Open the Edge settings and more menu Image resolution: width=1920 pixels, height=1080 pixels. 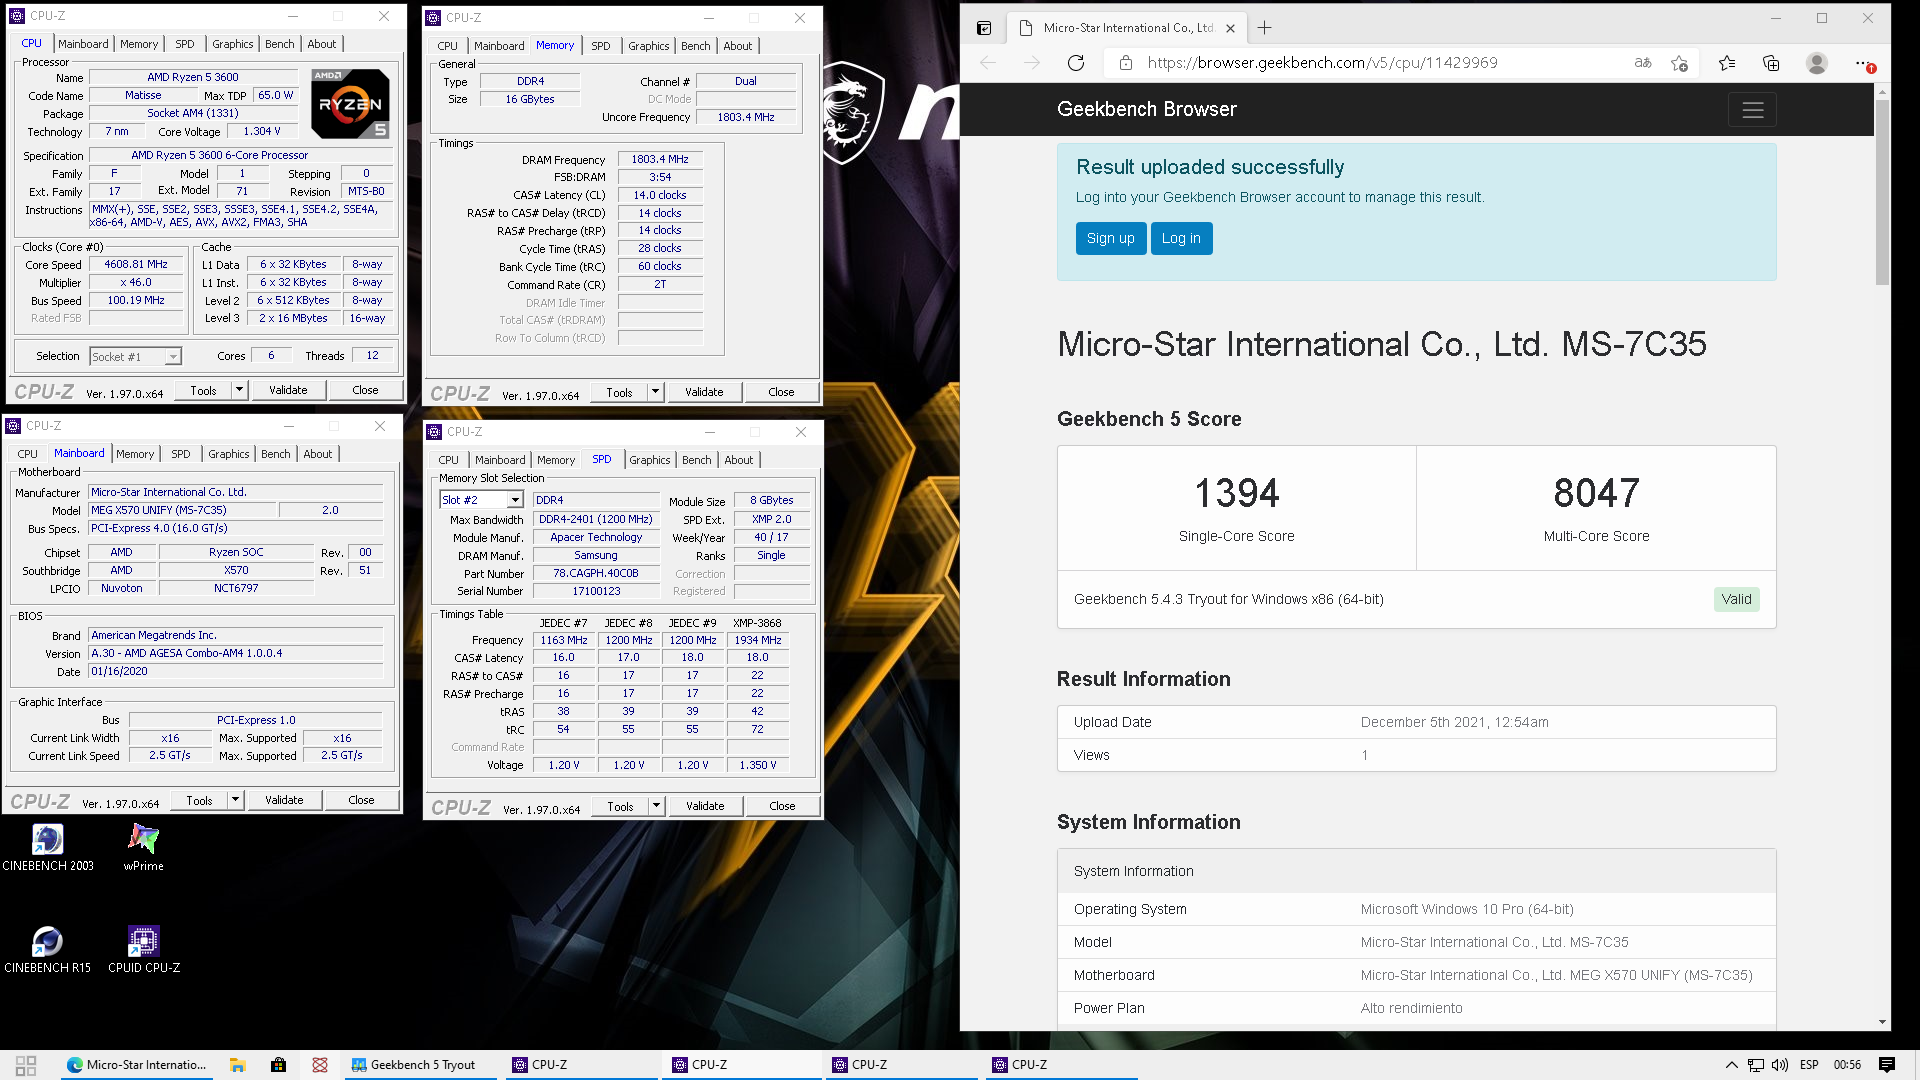[x=1863, y=63]
